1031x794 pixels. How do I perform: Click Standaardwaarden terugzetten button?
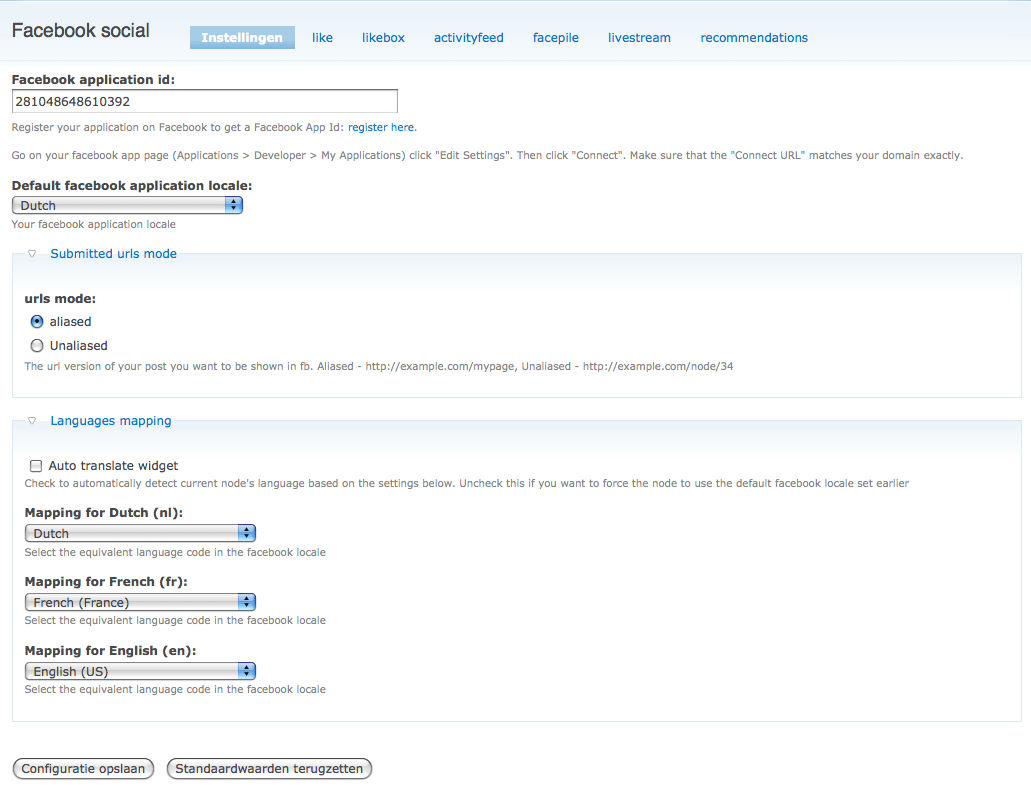click(x=269, y=768)
